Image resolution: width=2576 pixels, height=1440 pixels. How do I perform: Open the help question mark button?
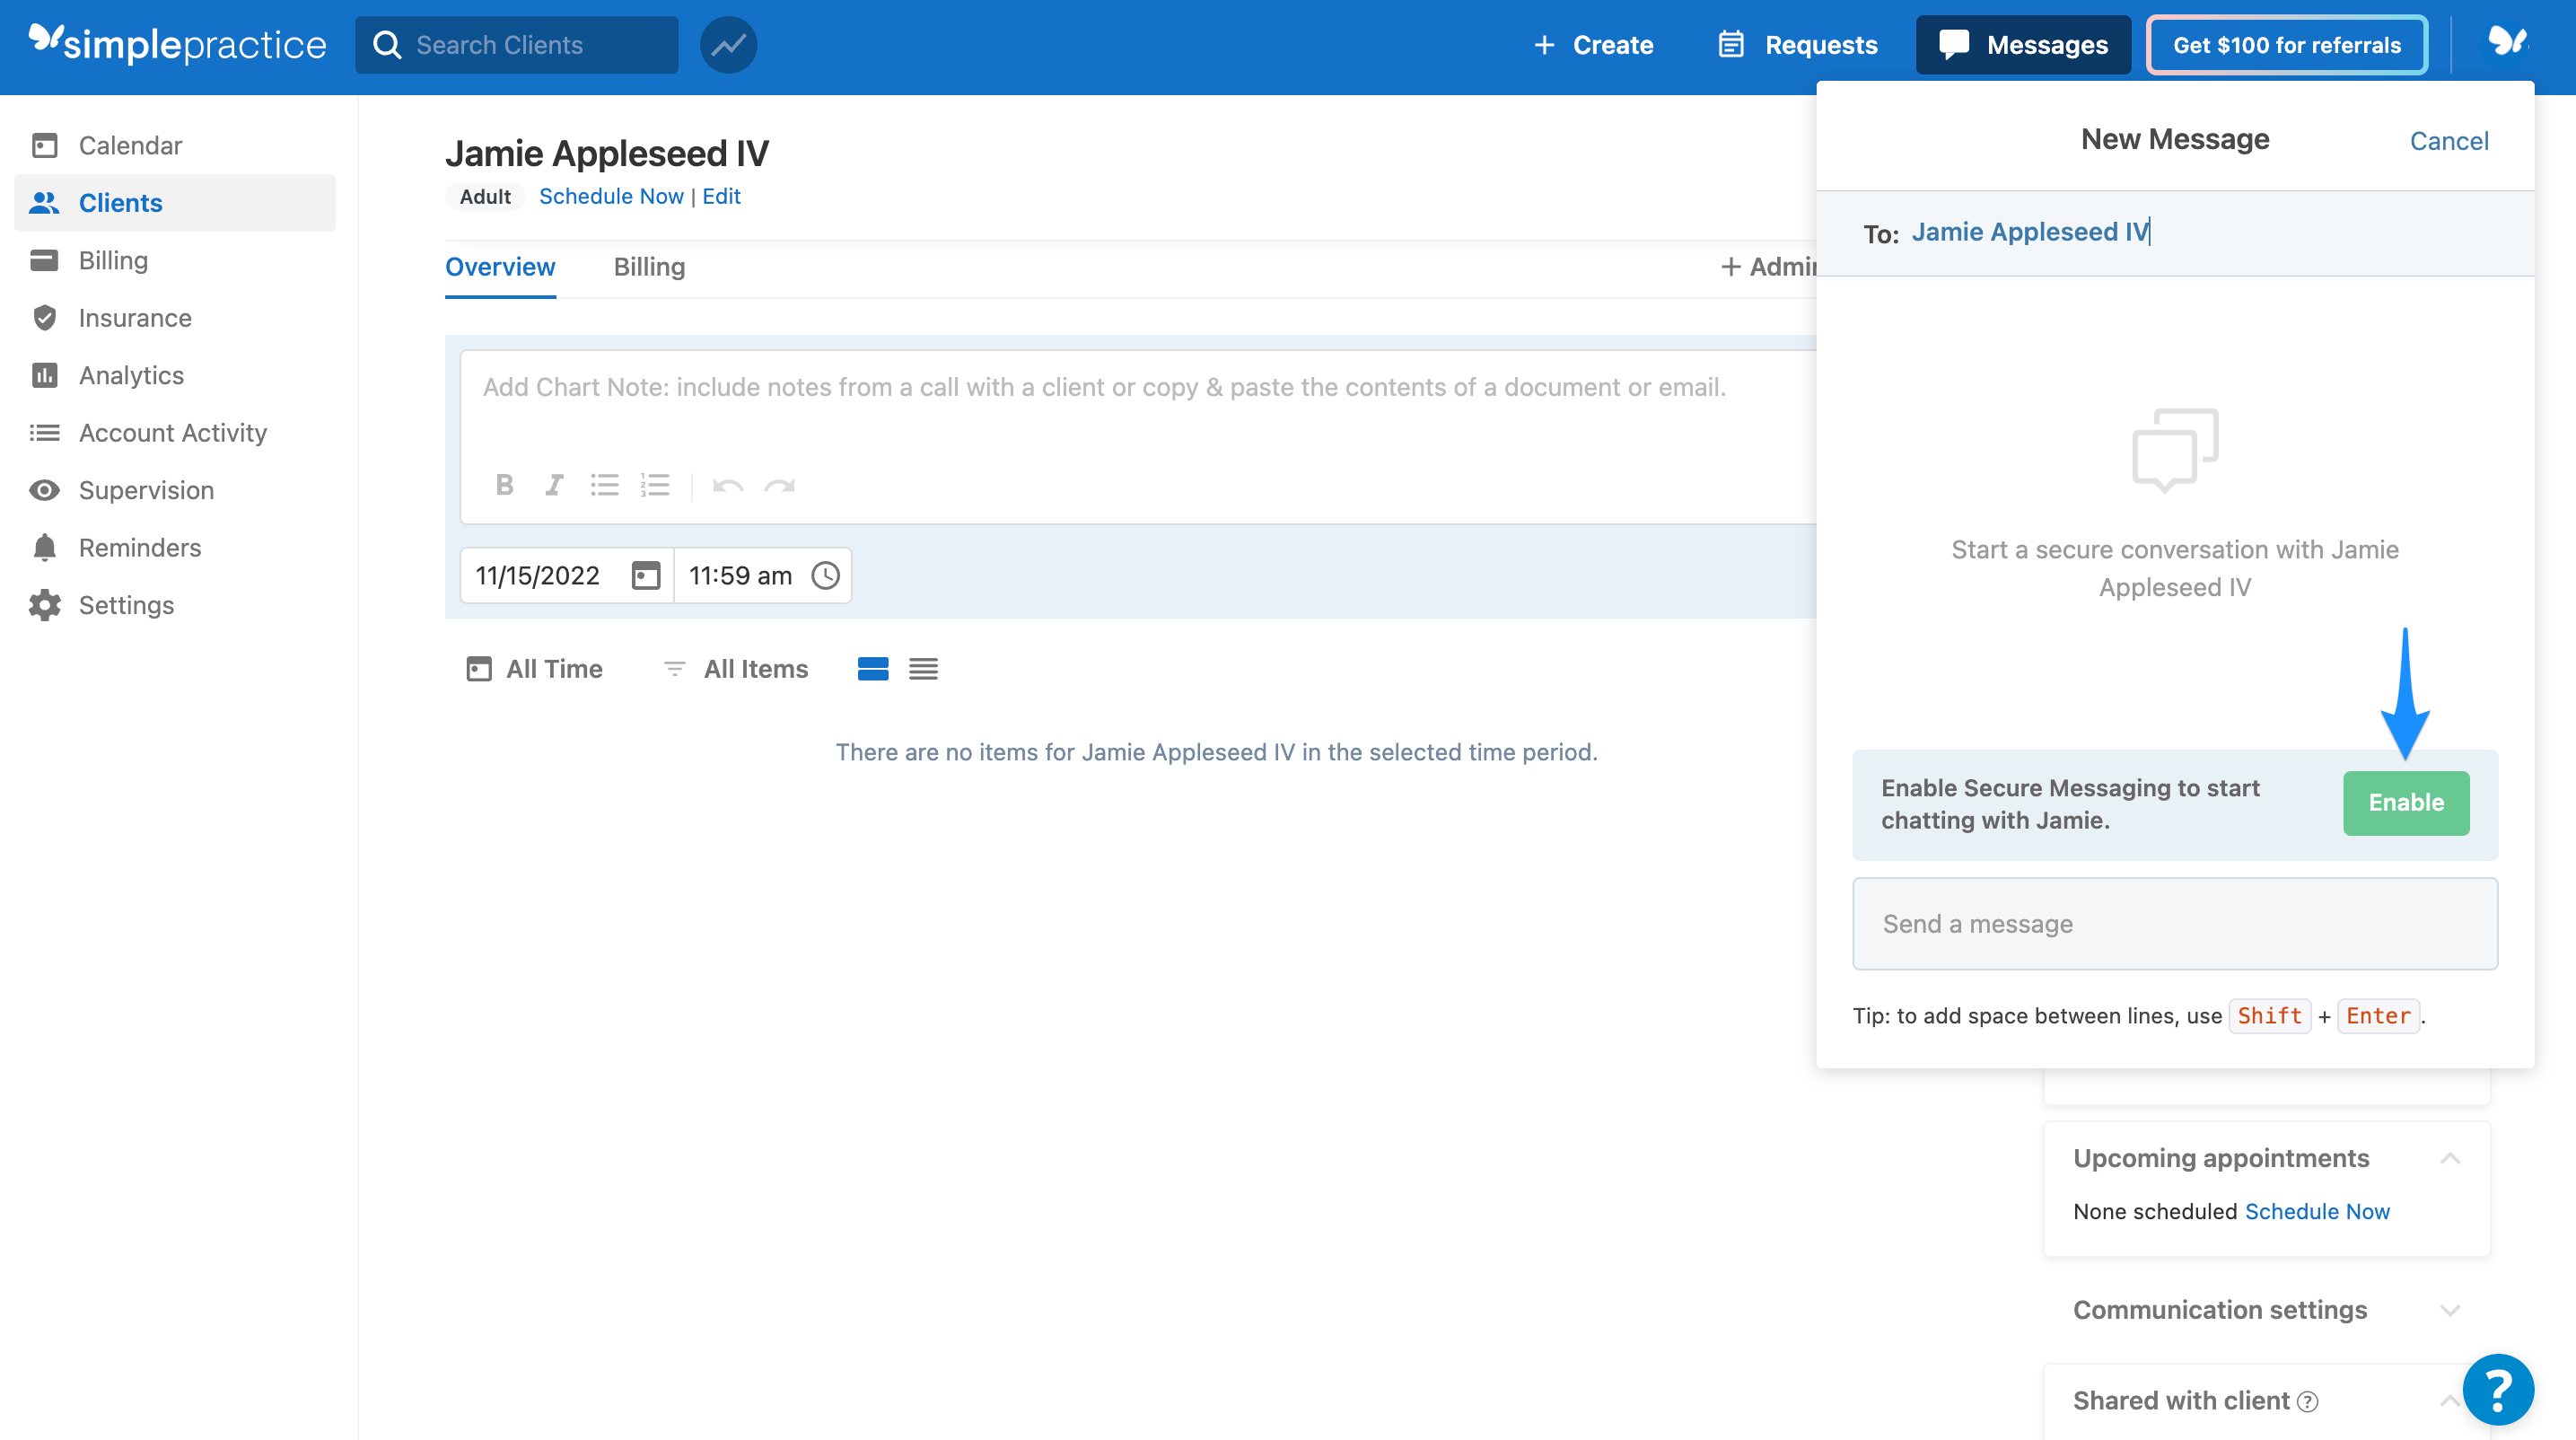(2497, 1390)
